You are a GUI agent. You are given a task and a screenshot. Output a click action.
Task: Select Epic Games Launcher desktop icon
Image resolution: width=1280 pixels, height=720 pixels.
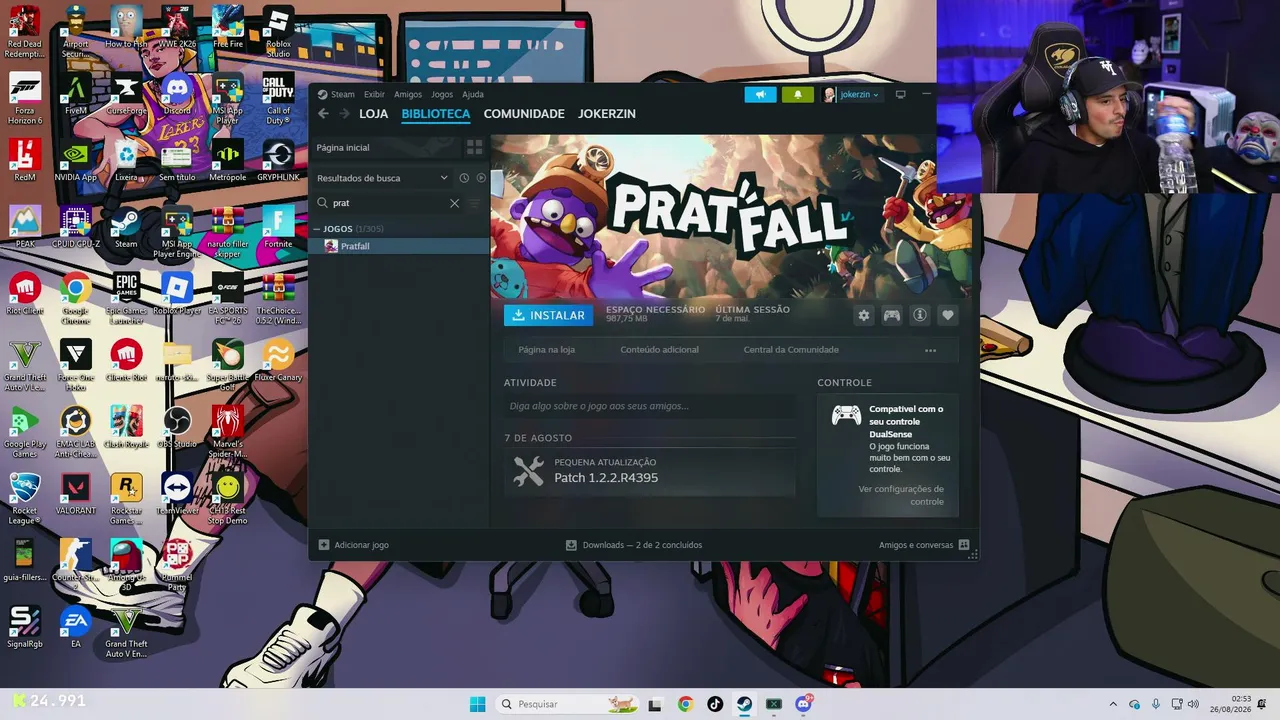point(126,296)
